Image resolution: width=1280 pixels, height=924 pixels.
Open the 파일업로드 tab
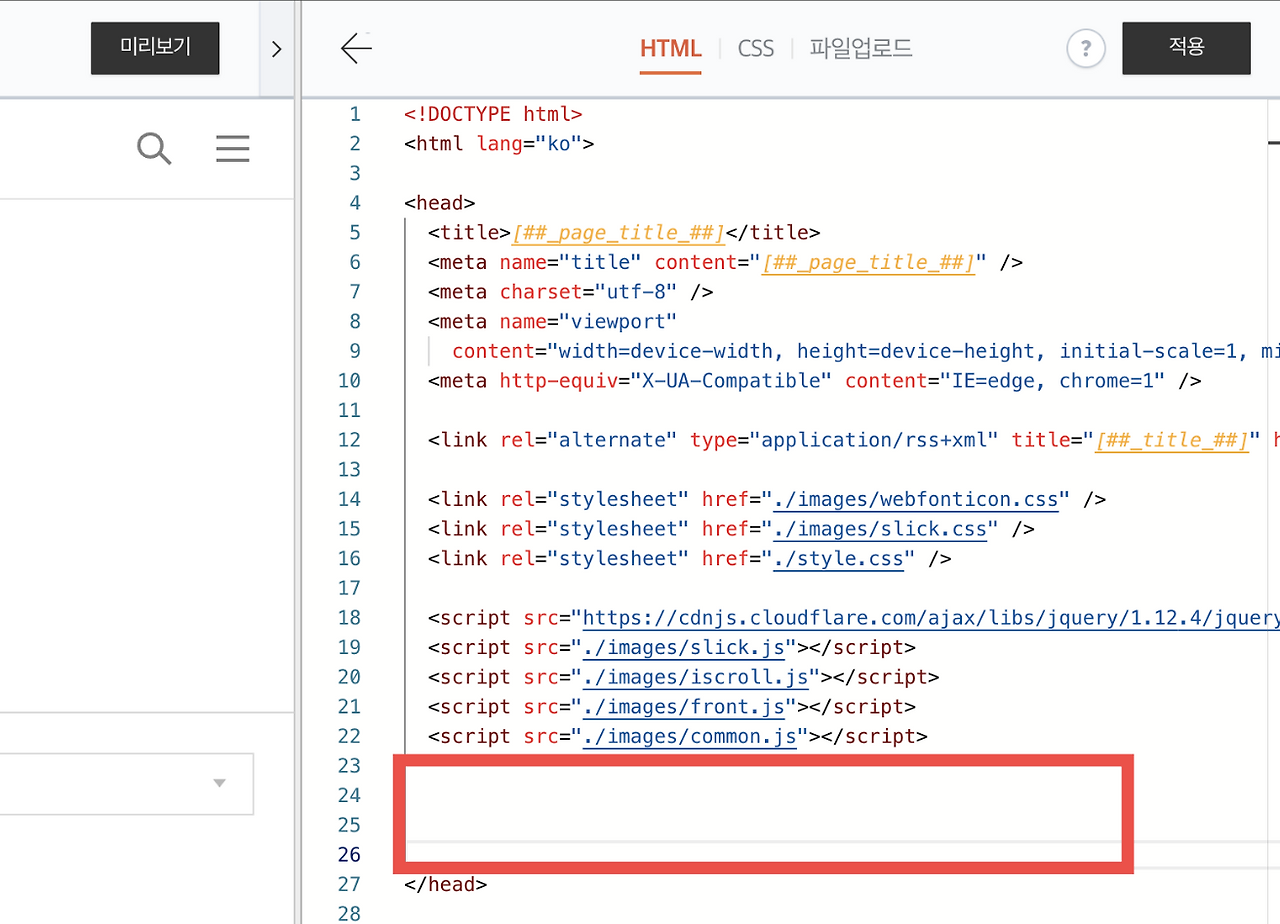[x=861, y=48]
